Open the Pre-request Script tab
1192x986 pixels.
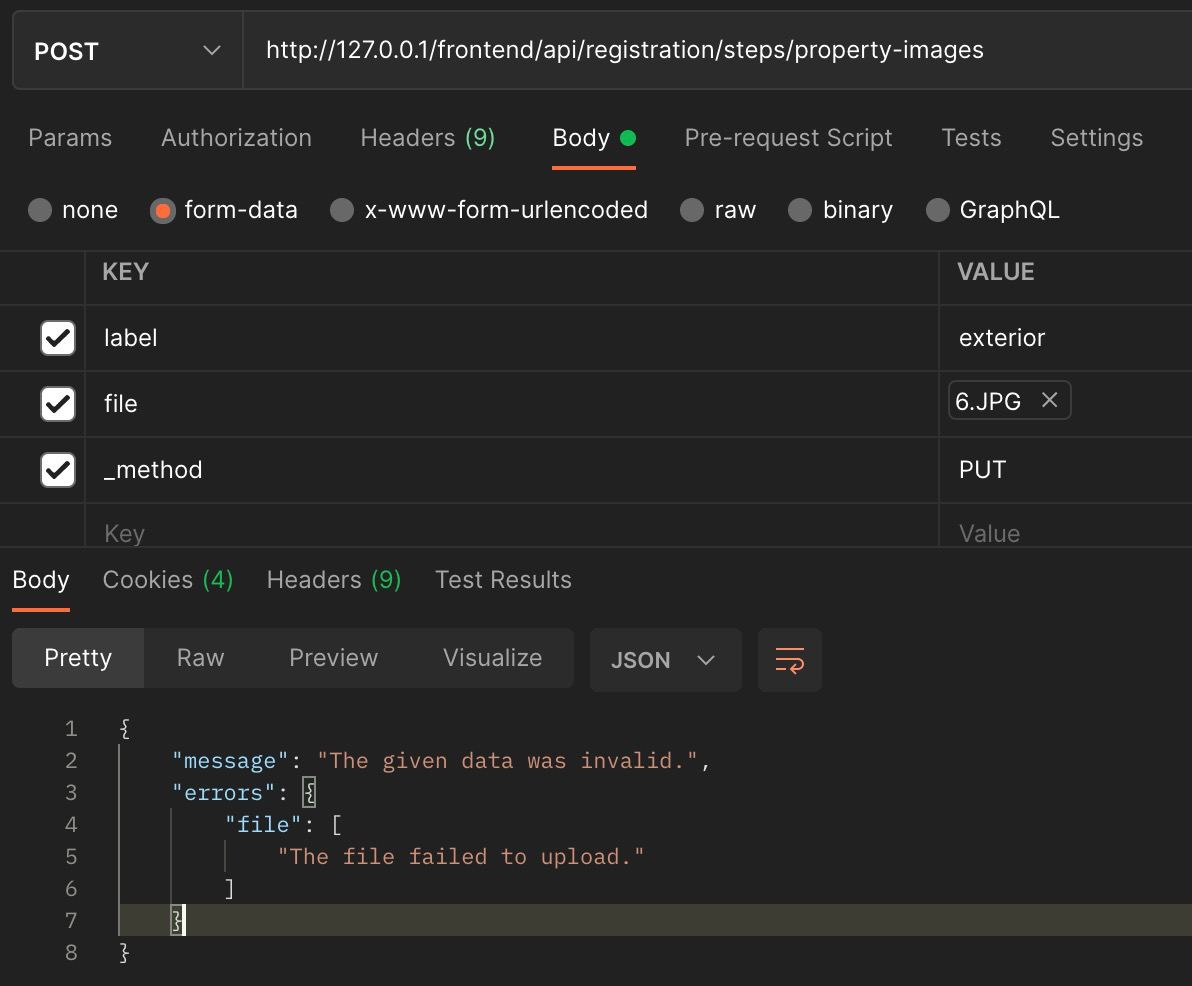tap(788, 138)
